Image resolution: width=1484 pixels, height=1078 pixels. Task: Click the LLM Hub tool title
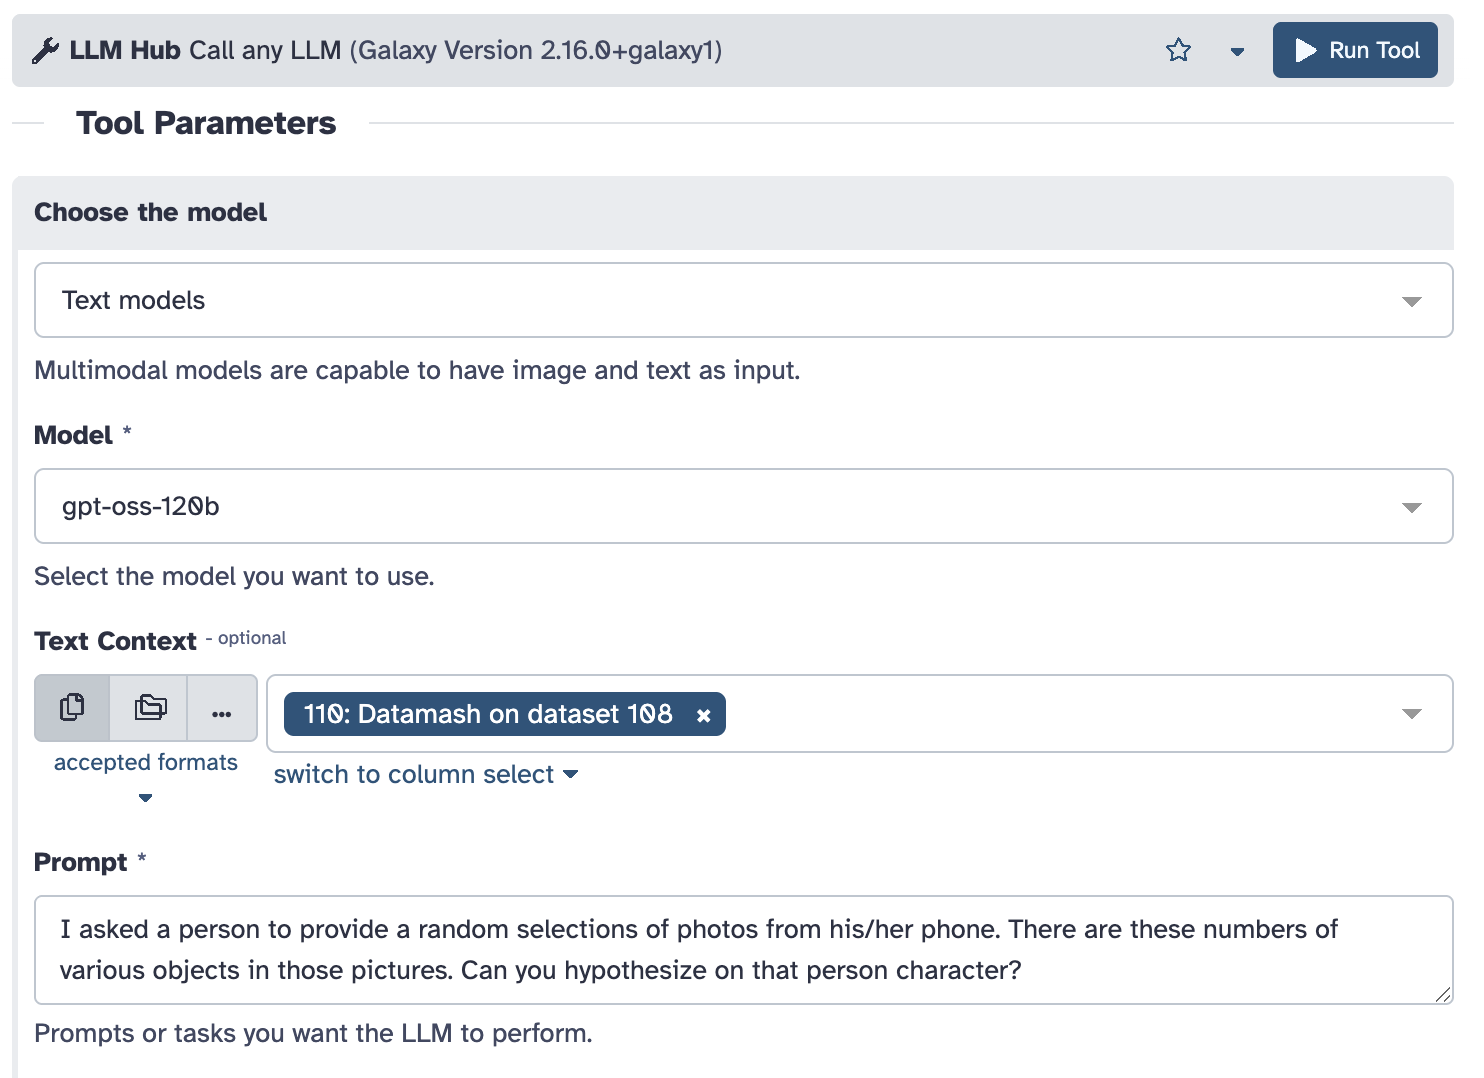pos(125,50)
